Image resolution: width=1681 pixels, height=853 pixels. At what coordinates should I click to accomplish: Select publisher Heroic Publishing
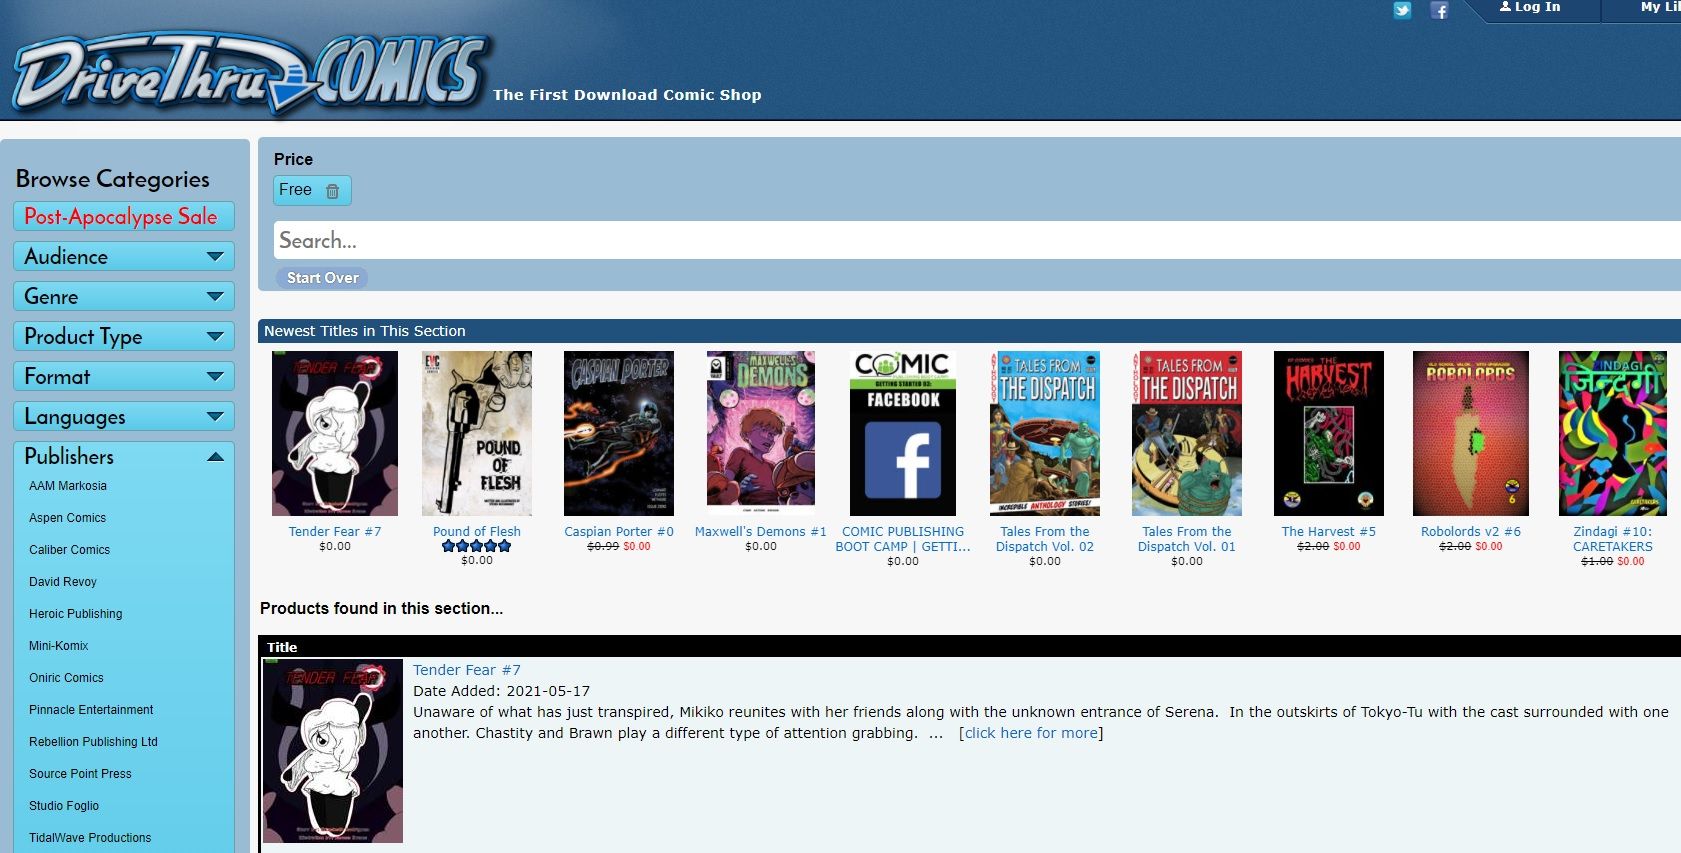tap(76, 614)
